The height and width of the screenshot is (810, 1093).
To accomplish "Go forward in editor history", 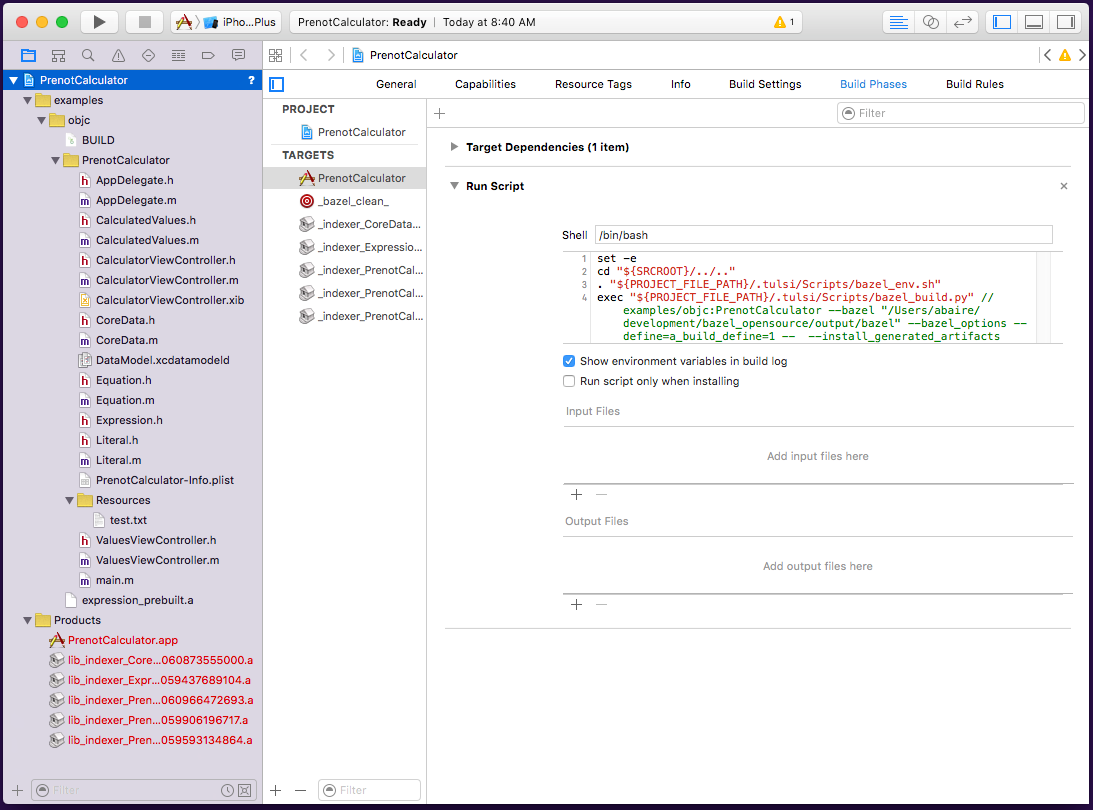I will tap(331, 55).
